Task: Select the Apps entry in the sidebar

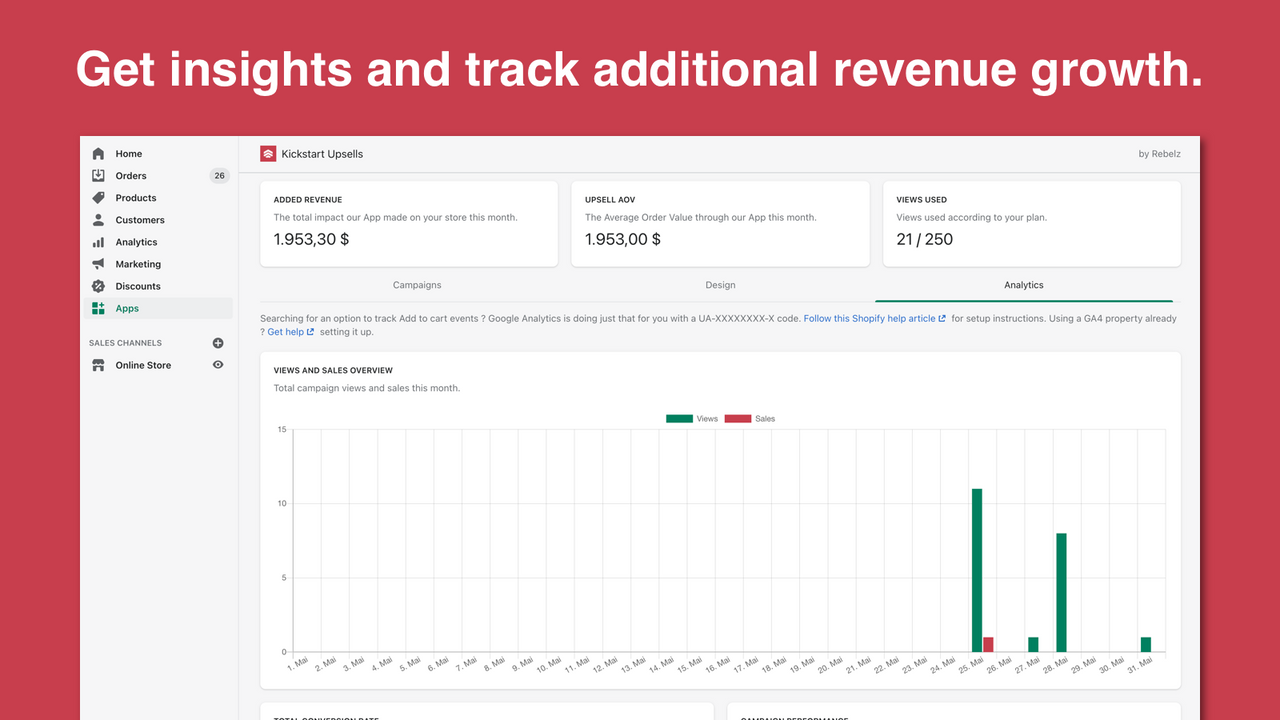Action: click(127, 307)
